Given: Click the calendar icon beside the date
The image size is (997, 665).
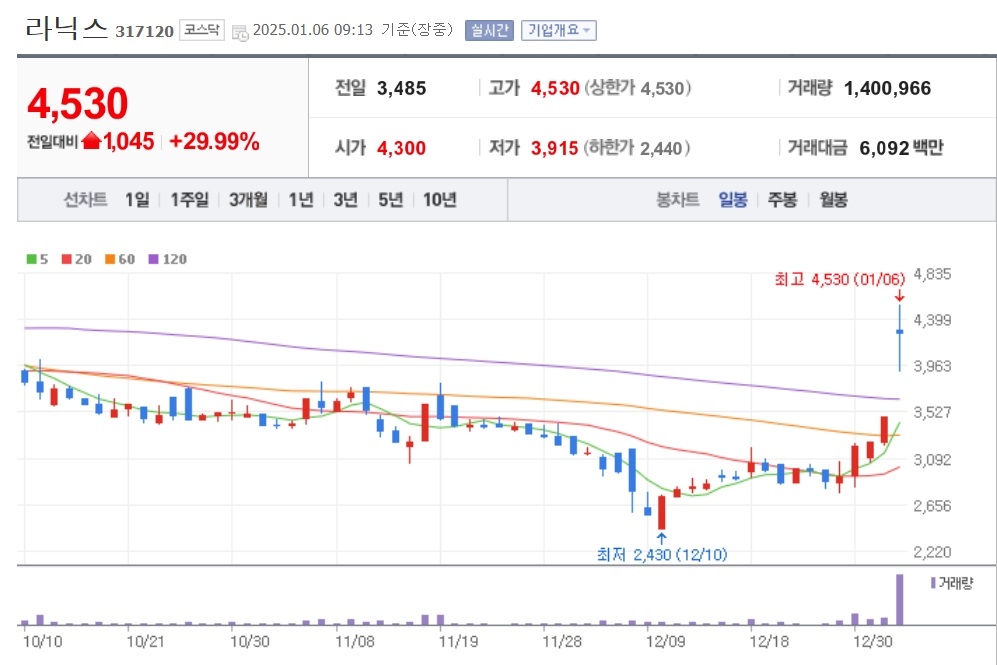Looking at the screenshot, I should click(x=240, y=32).
